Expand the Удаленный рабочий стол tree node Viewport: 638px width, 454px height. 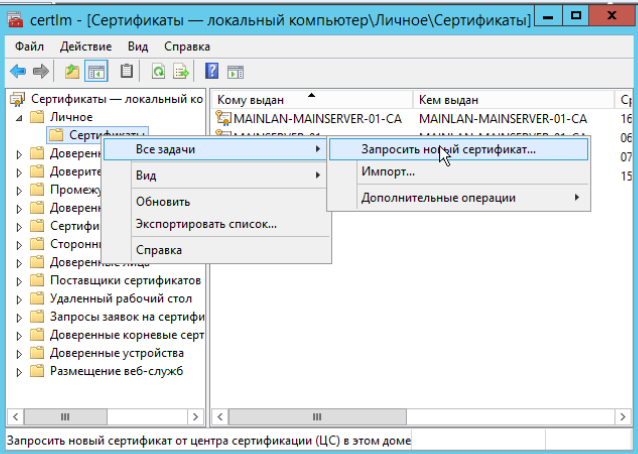click(x=20, y=299)
